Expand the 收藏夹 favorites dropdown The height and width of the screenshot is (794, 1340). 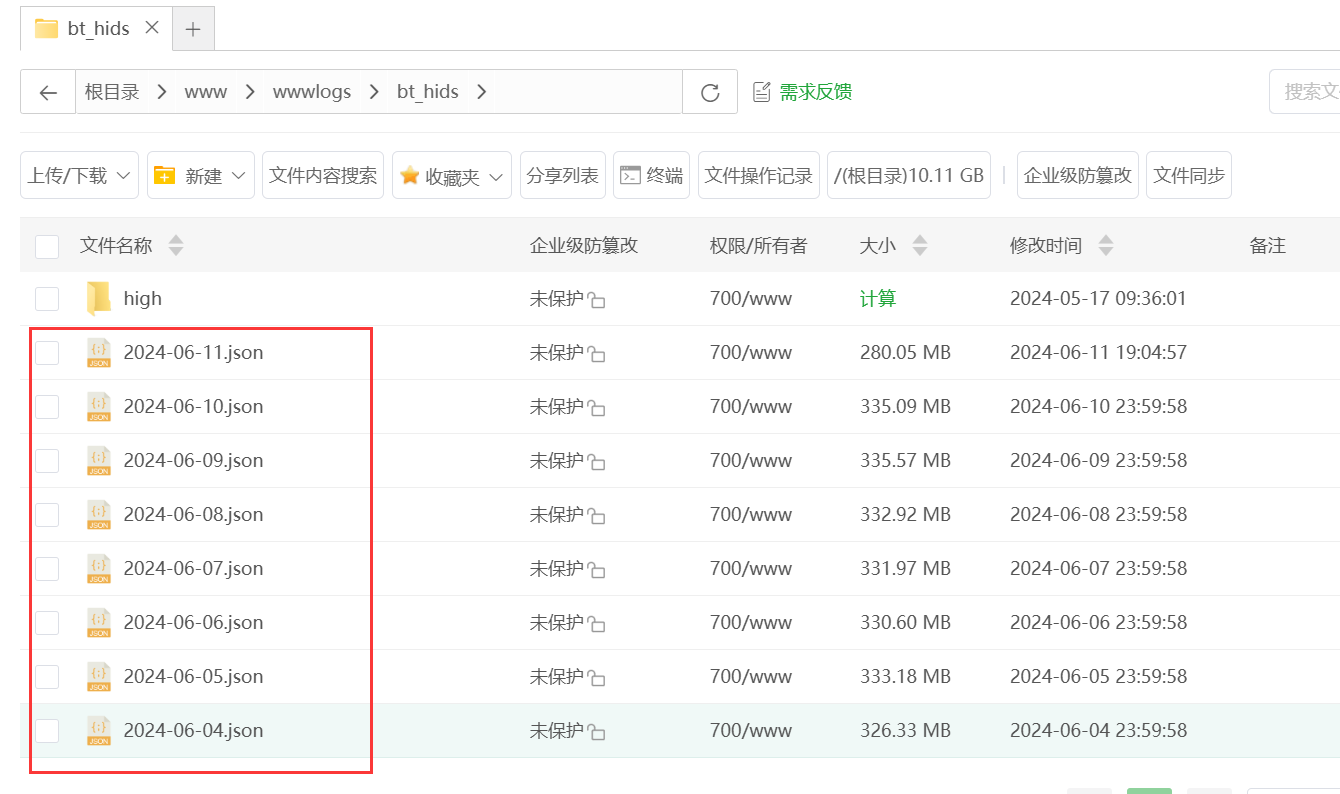click(x=452, y=176)
